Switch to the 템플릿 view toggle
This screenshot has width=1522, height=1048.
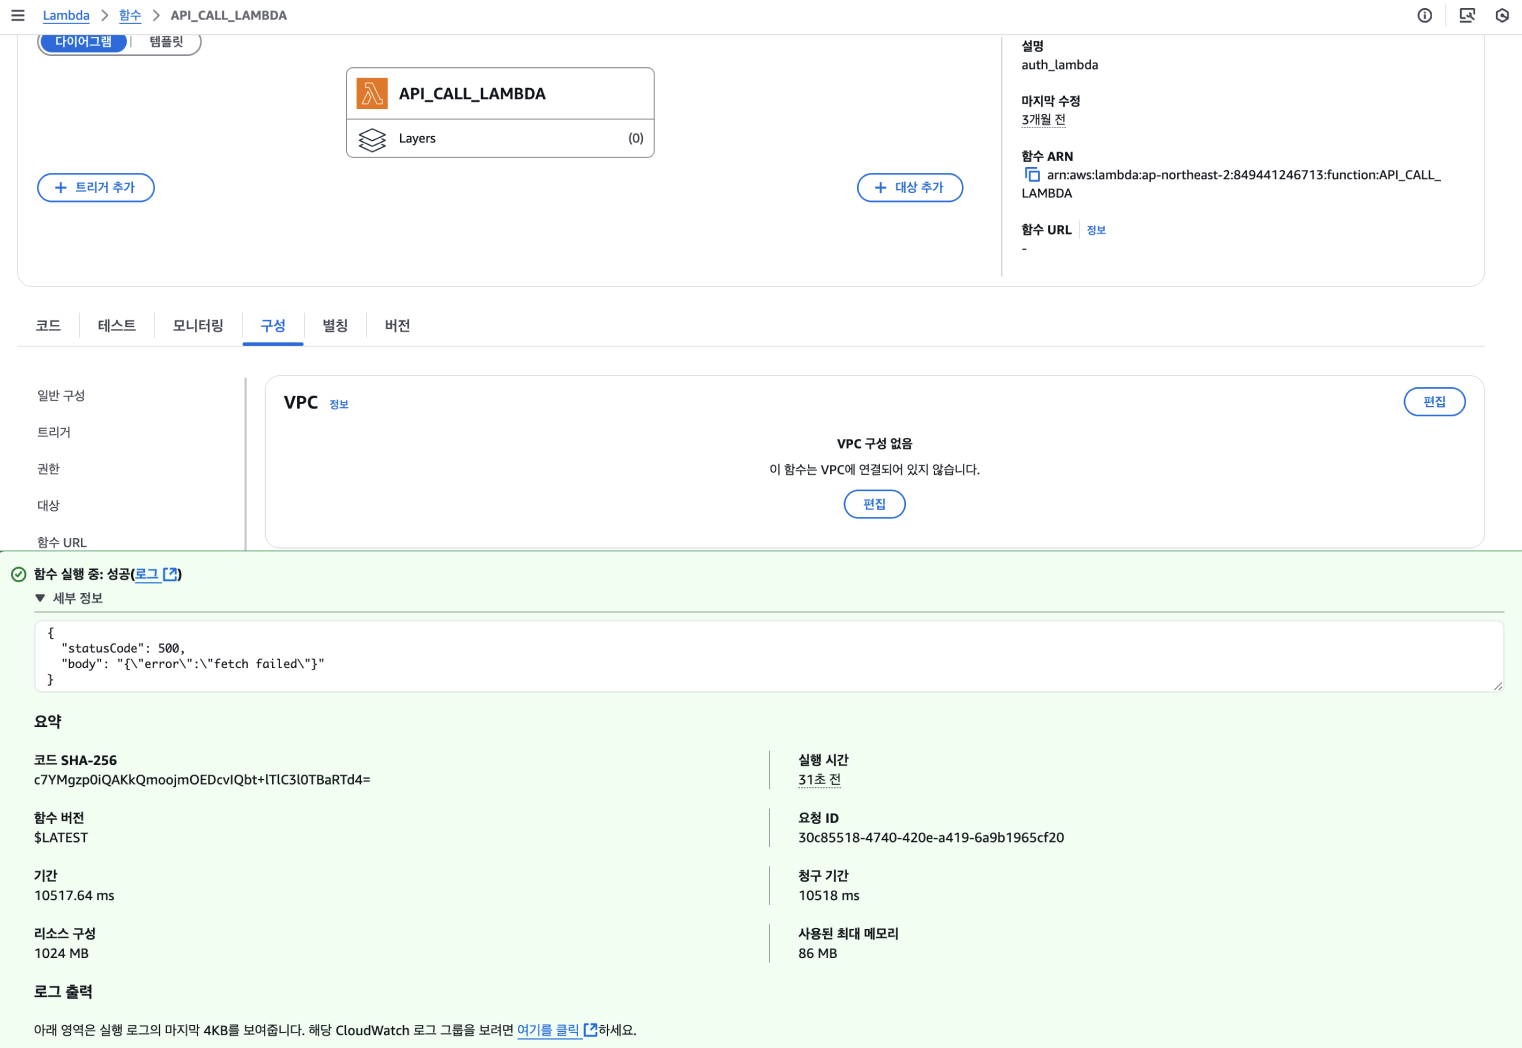pyautogui.click(x=166, y=42)
